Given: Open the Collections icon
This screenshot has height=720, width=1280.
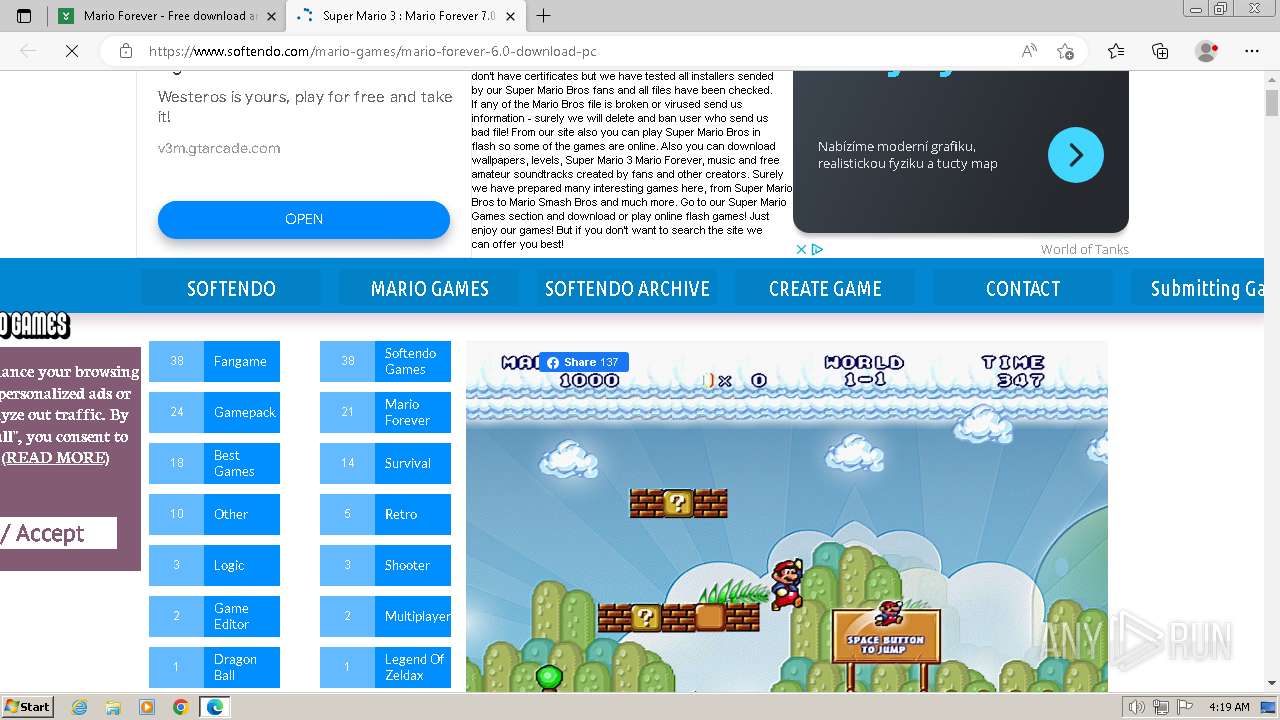Looking at the screenshot, I should pyautogui.click(x=1160, y=51).
